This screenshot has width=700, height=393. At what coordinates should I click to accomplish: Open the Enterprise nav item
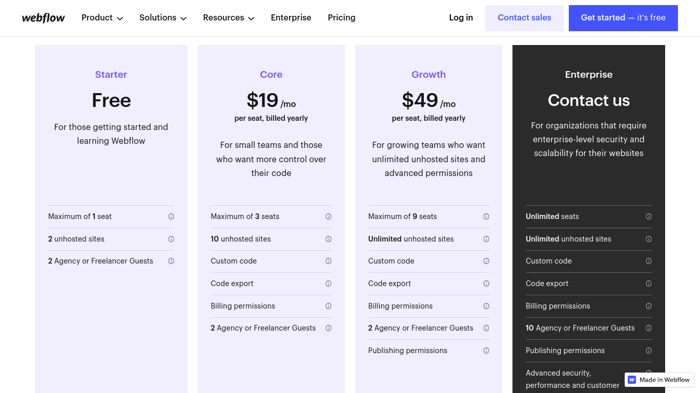tap(291, 18)
